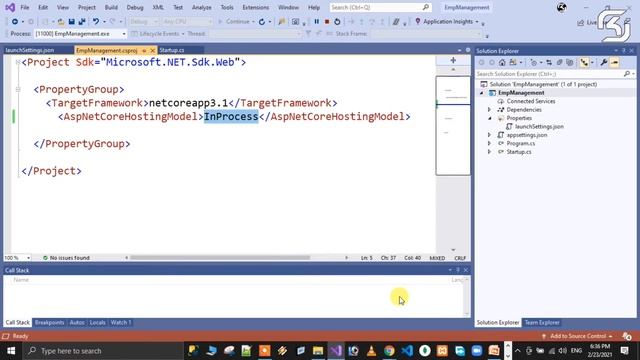Click the Live Share icon
This screenshot has height=360, width=640.
(x=580, y=23)
